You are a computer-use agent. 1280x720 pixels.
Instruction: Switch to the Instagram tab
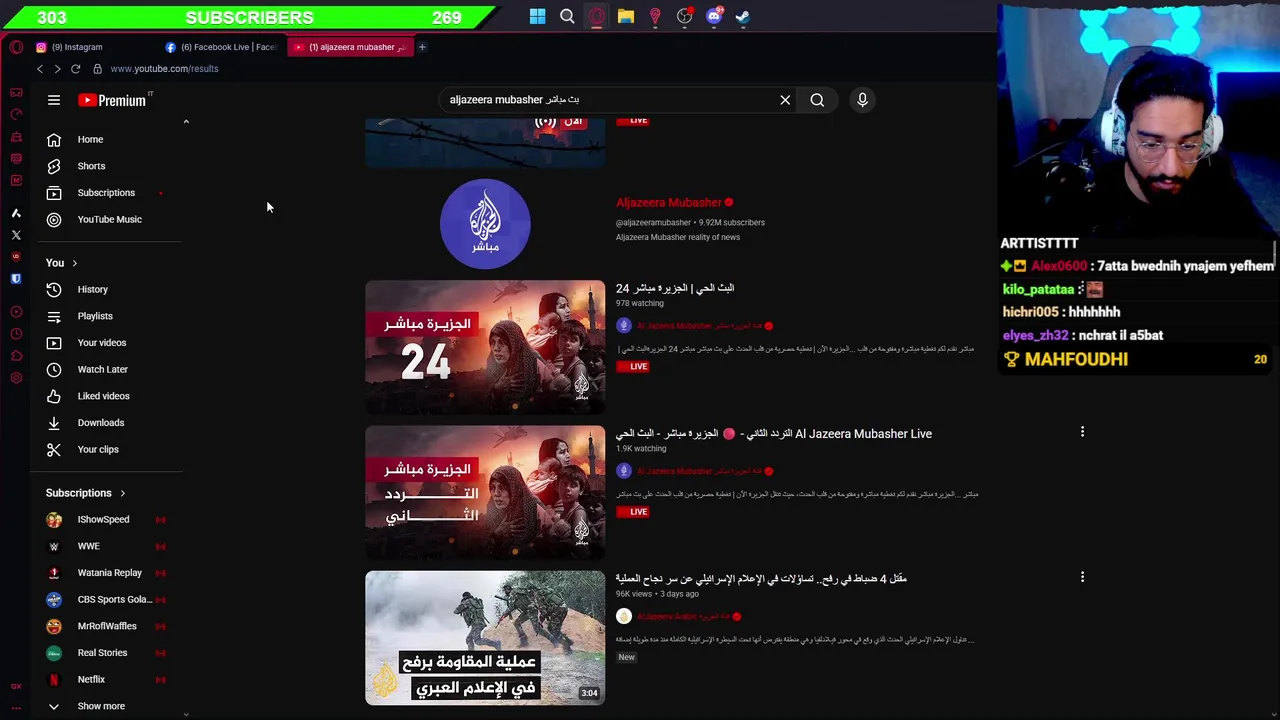point(90,47)
